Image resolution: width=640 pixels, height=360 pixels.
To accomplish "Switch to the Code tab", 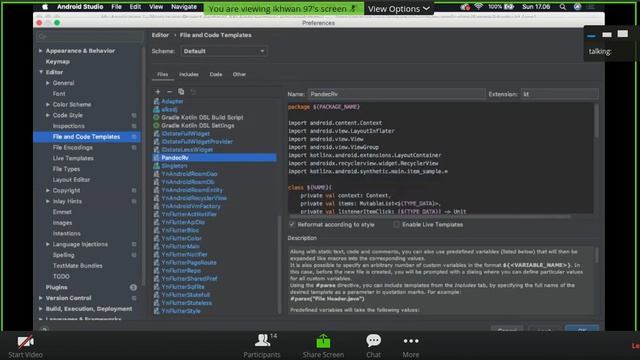I will (x=216, y=74).
